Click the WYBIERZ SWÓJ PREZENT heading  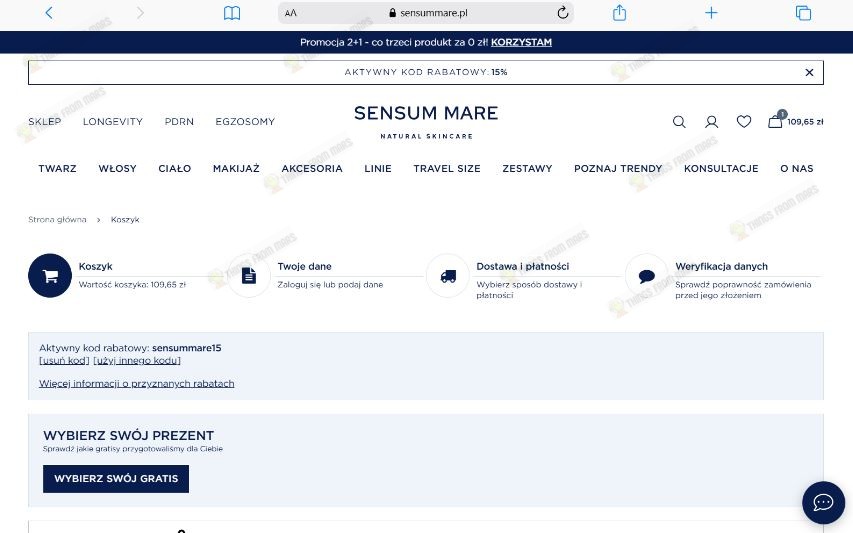(x=128, y=436)
